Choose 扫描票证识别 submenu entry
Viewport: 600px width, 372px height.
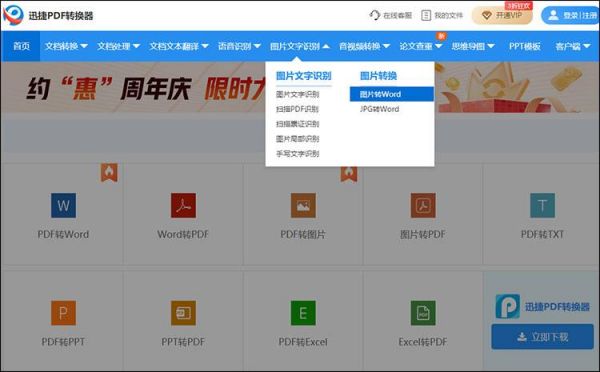point(297,124)
